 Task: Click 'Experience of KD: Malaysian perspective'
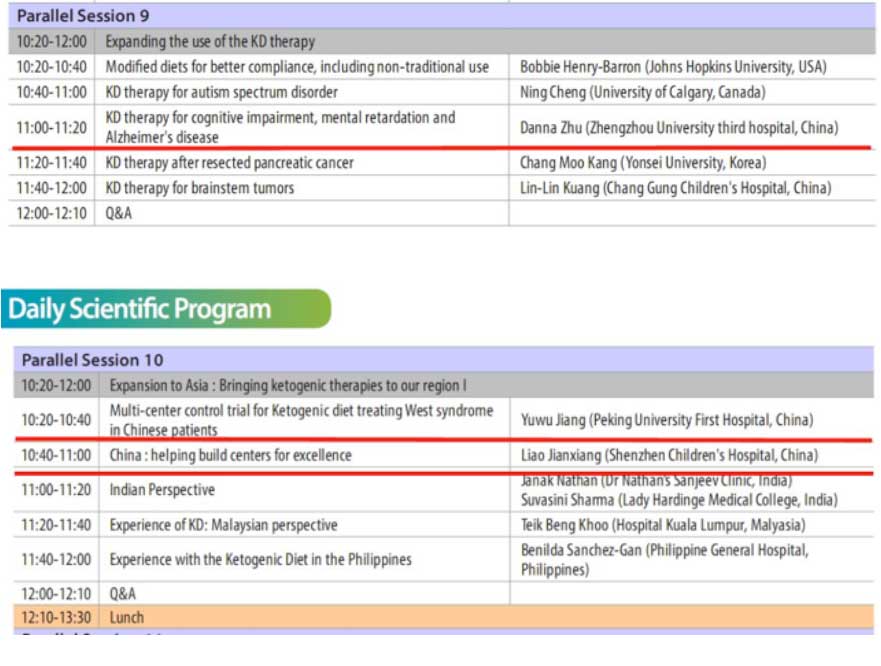[224, 525]
